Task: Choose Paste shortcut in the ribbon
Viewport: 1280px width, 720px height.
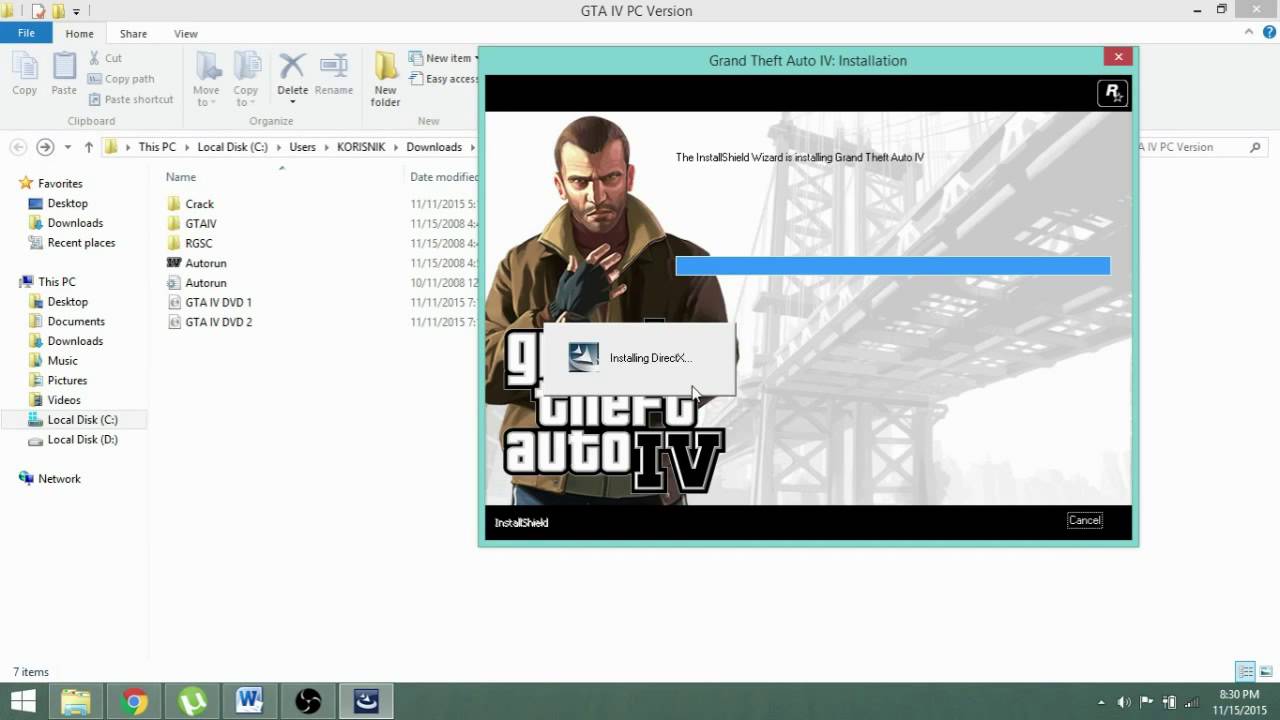Action: (130, 99)
